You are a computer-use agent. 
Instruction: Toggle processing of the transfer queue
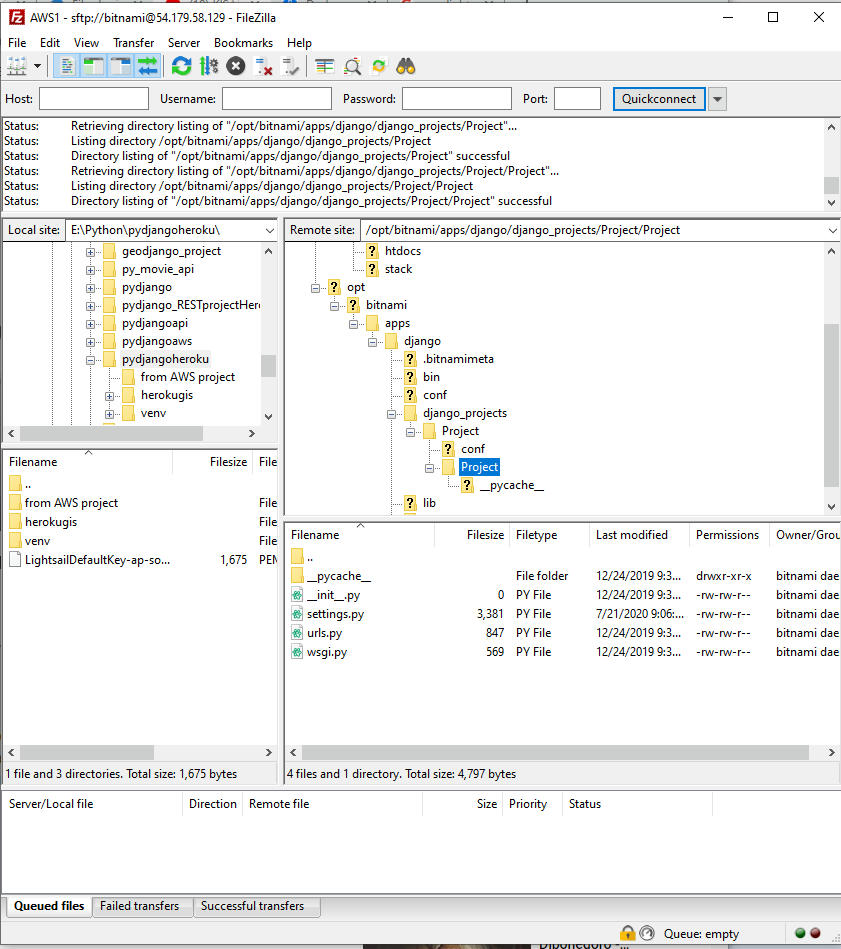point(209,66)
